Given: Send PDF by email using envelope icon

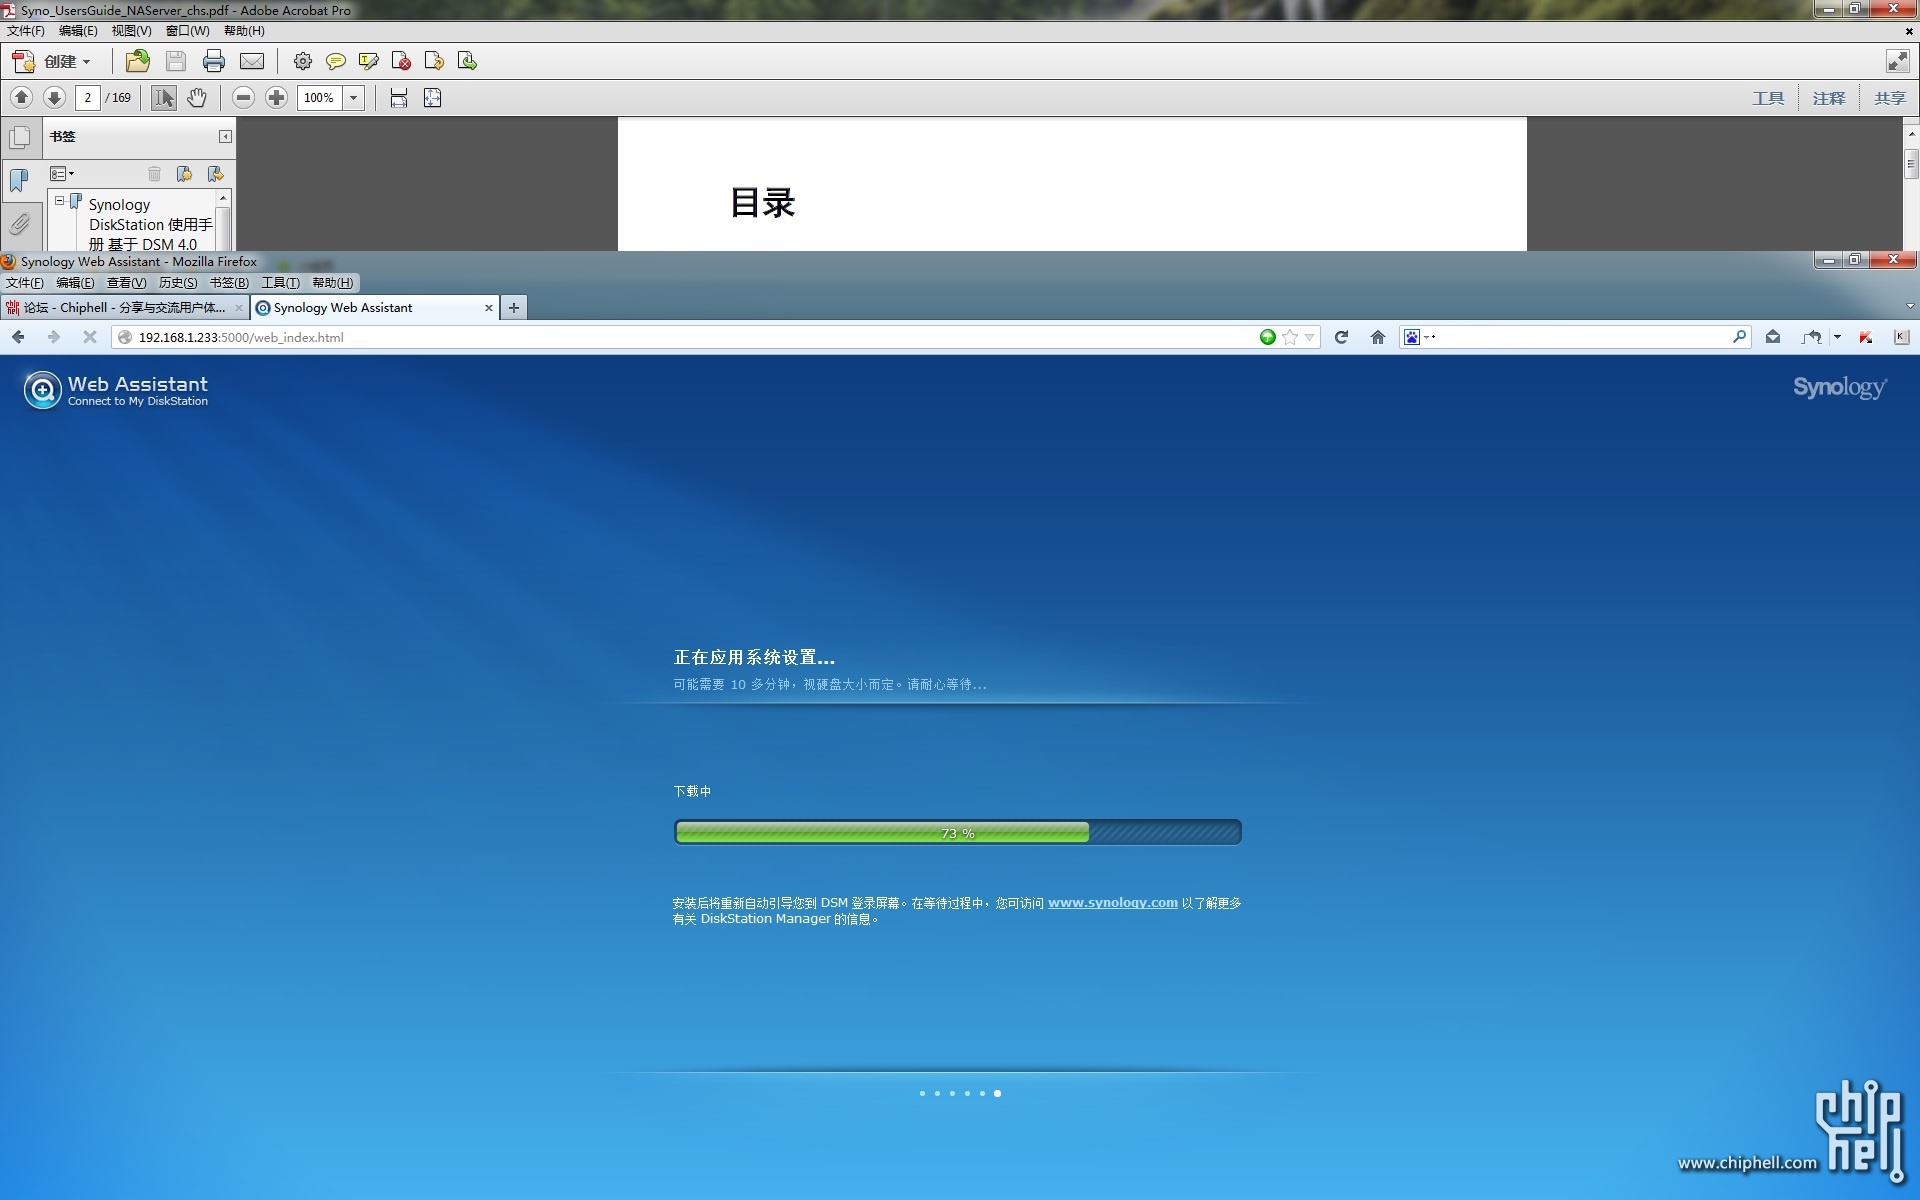Looking at the screenshot, I should [x=252, y=62].
